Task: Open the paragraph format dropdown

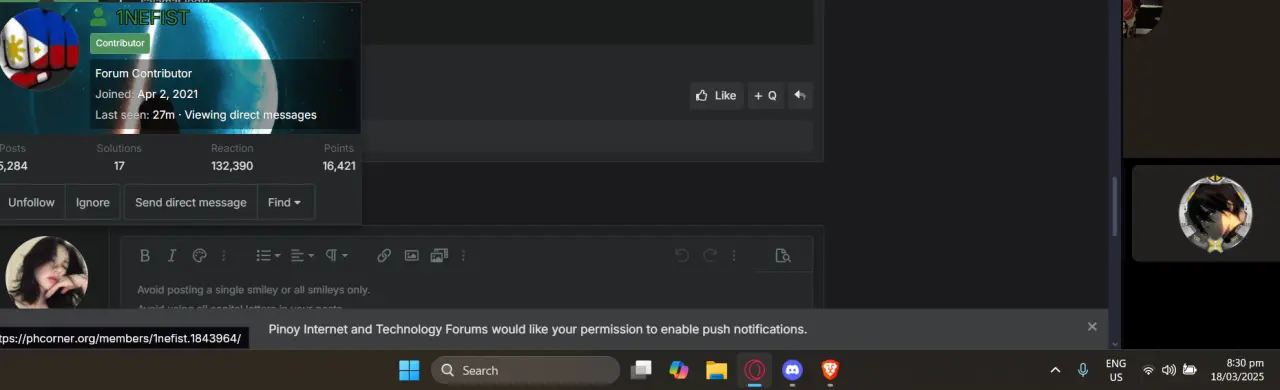Action: (x=336, y=256)
